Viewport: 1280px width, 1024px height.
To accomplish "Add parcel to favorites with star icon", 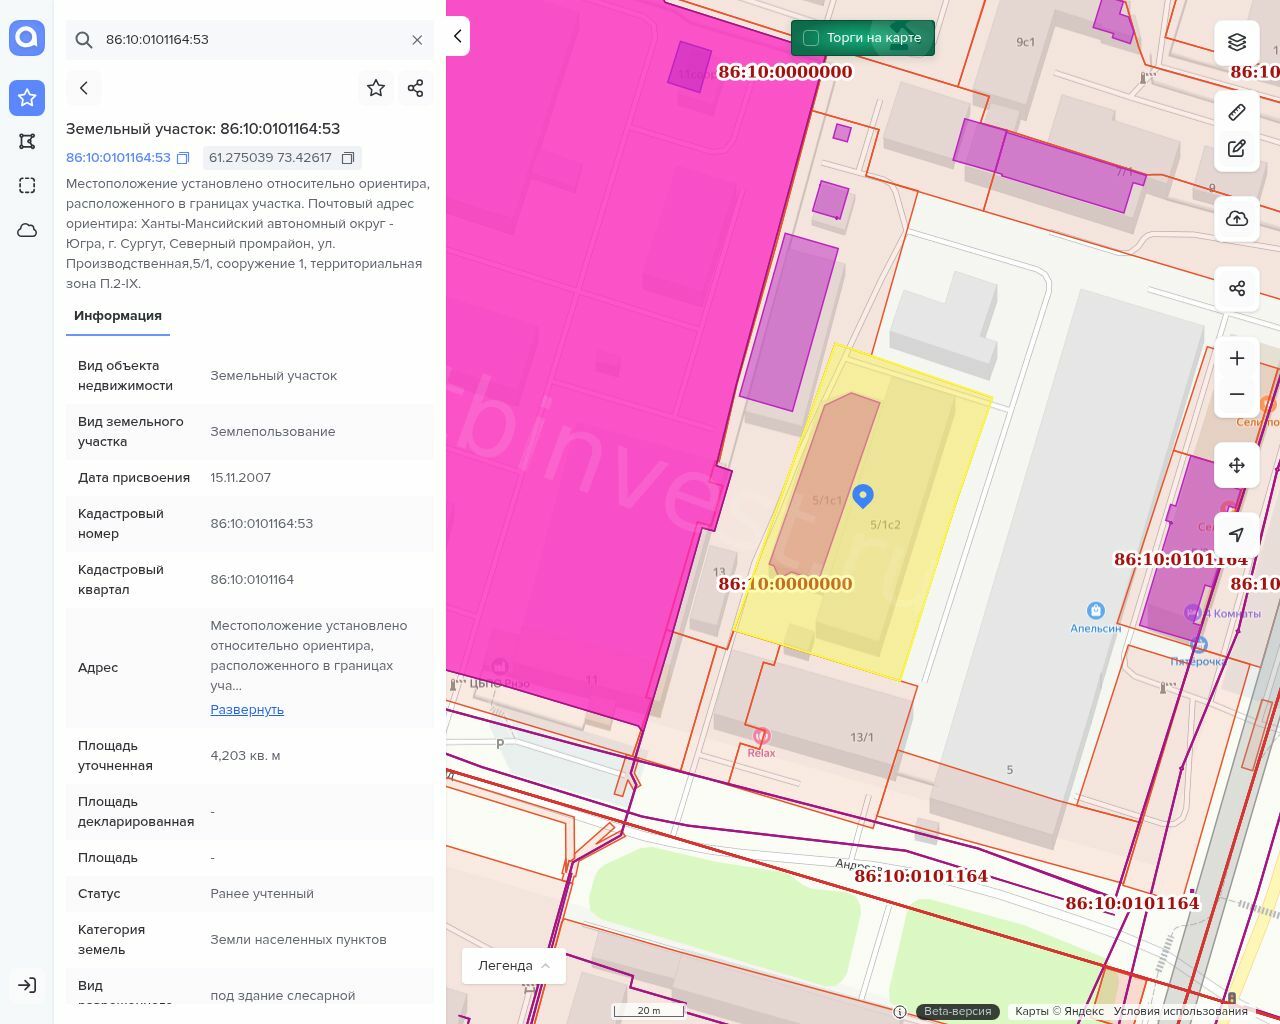I will coord(376,88).
